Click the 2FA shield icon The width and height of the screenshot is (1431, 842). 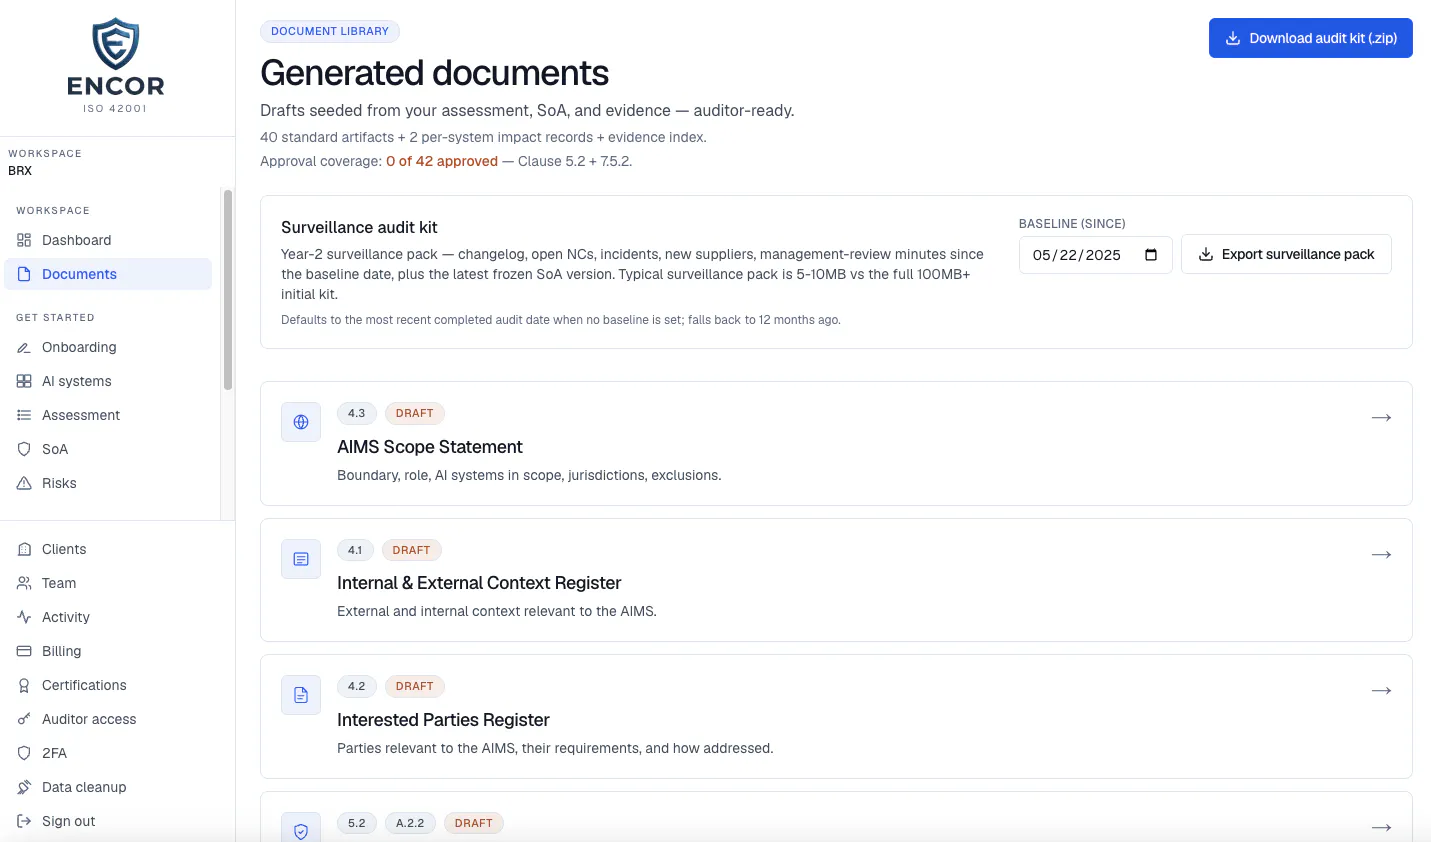(x=24, y=753)
